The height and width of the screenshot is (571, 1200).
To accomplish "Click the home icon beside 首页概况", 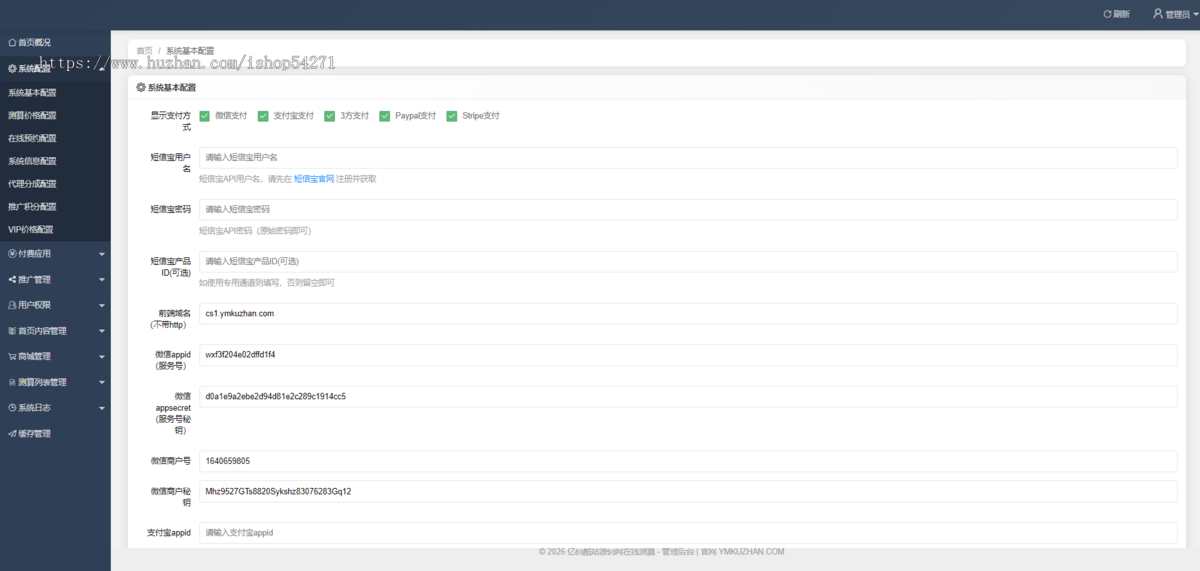I will pos(12,42).
